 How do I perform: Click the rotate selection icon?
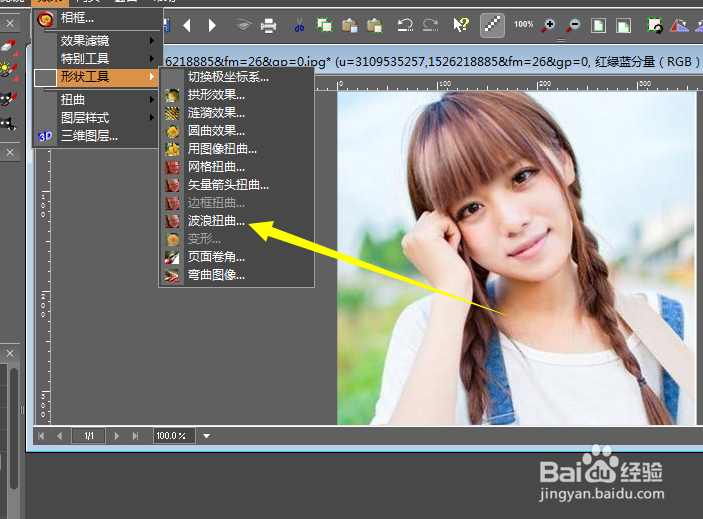click(x=655, y=25)
